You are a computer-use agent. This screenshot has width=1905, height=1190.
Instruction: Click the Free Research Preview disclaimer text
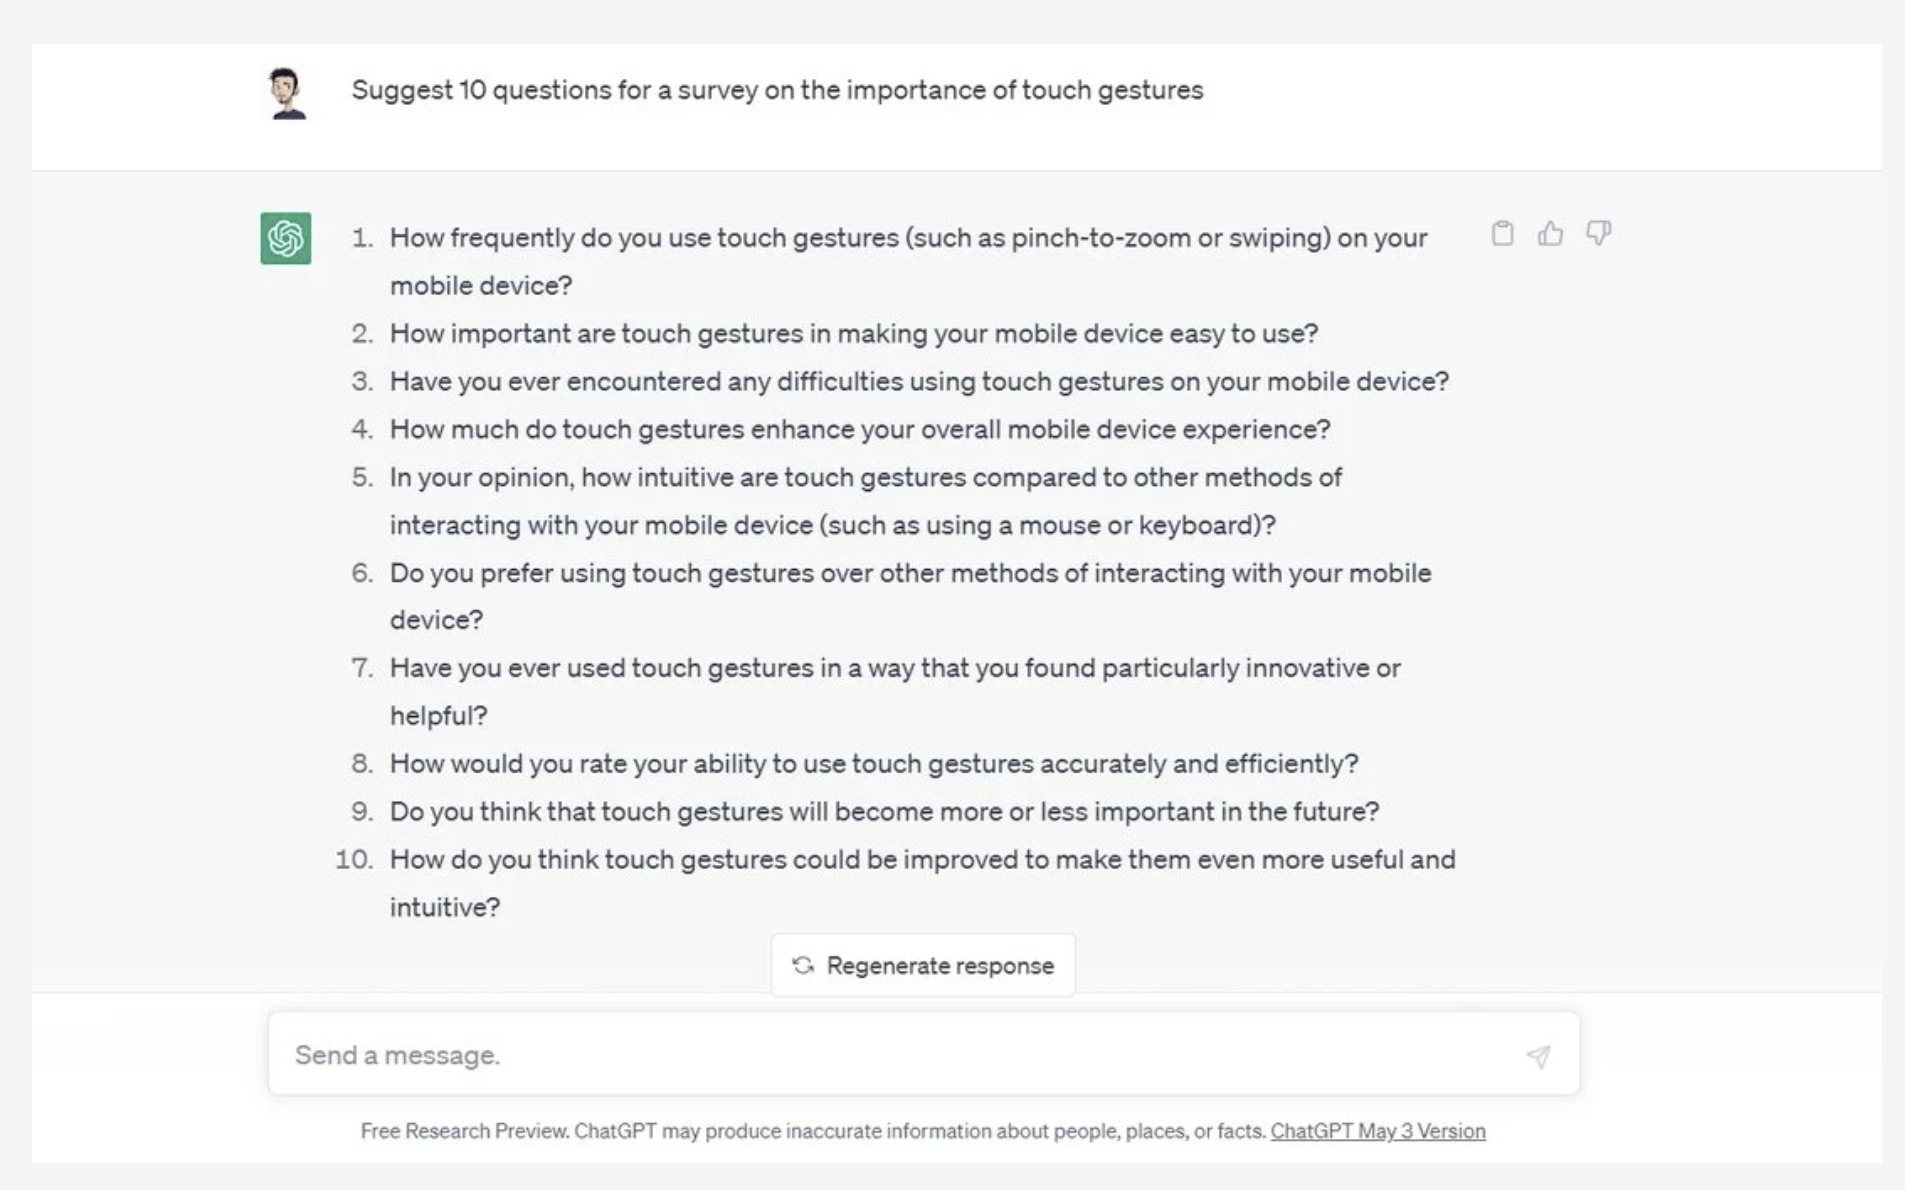tap(812, 1131)
